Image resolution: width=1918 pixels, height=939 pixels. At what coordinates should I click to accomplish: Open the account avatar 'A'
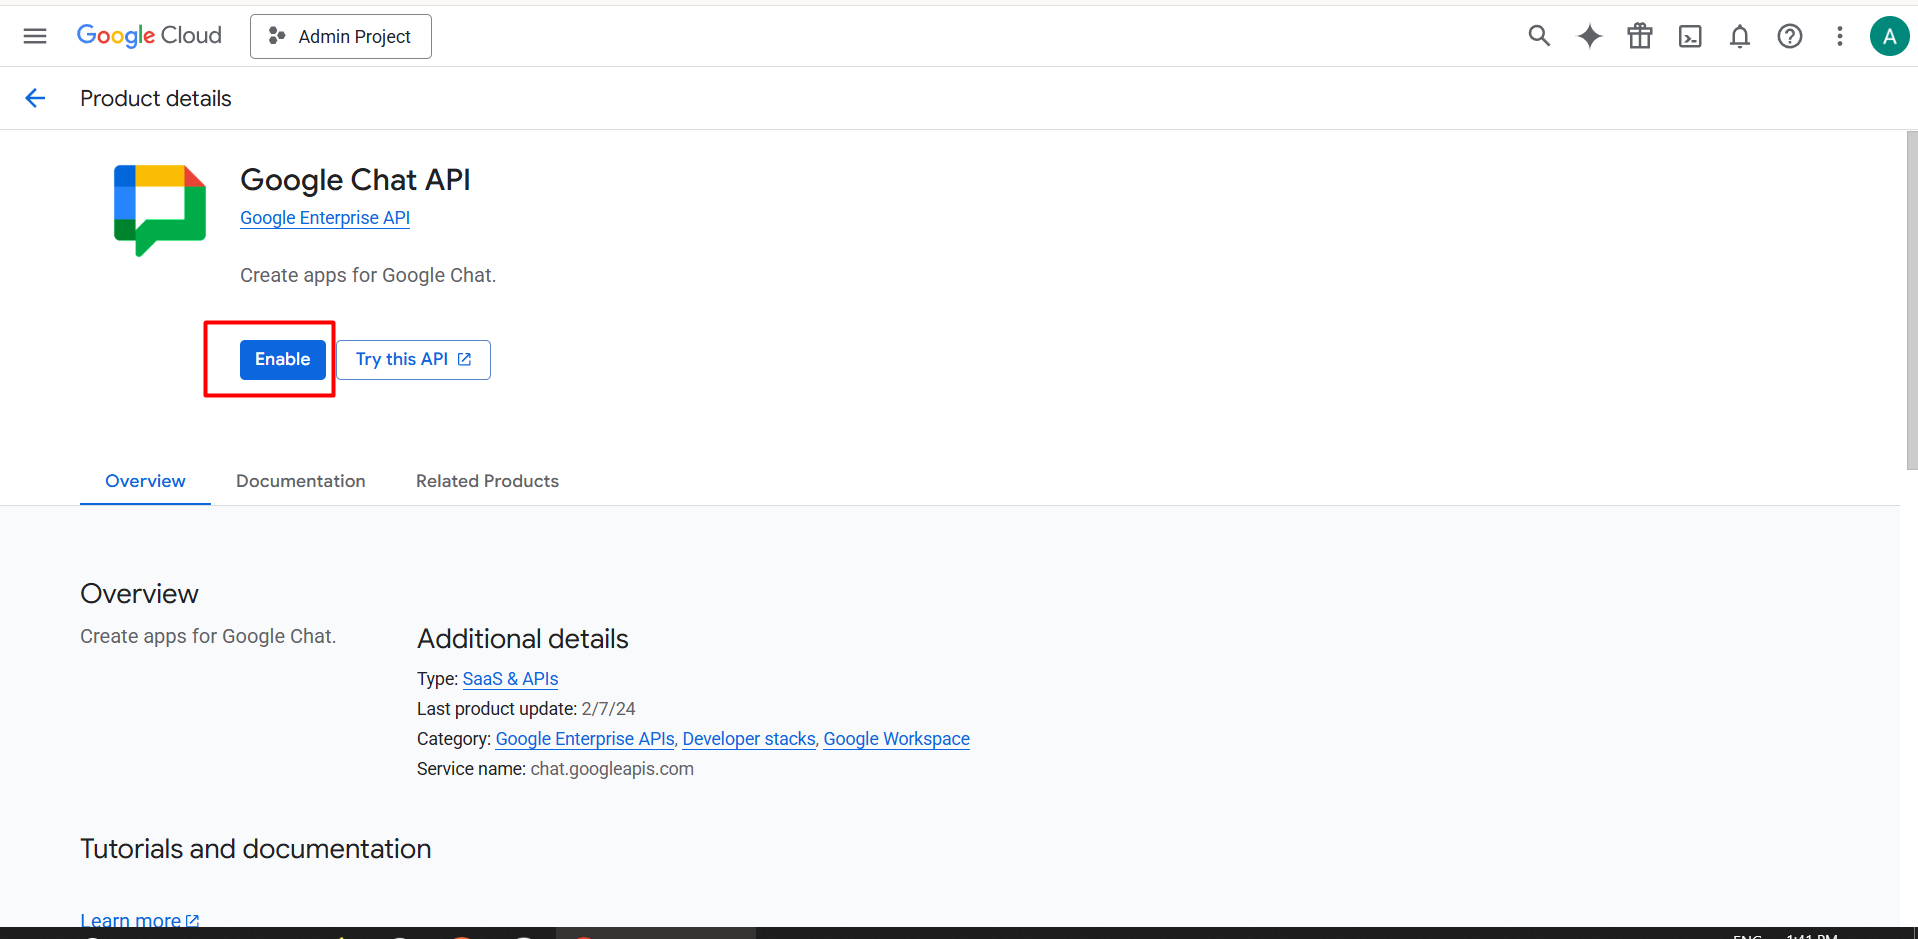pyautogui.click(x=1889, y=36)
